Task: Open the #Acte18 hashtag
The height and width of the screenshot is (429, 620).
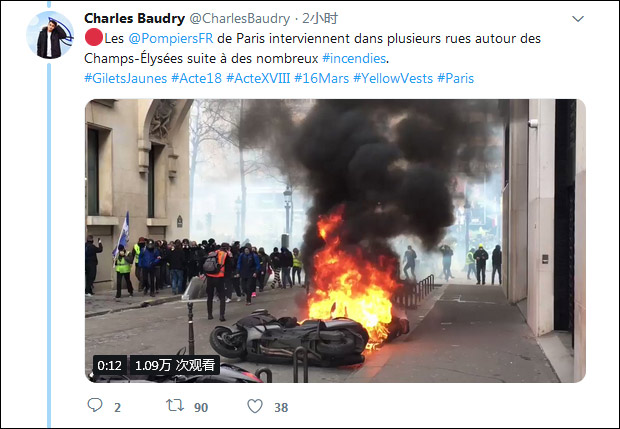Action: 197,78
